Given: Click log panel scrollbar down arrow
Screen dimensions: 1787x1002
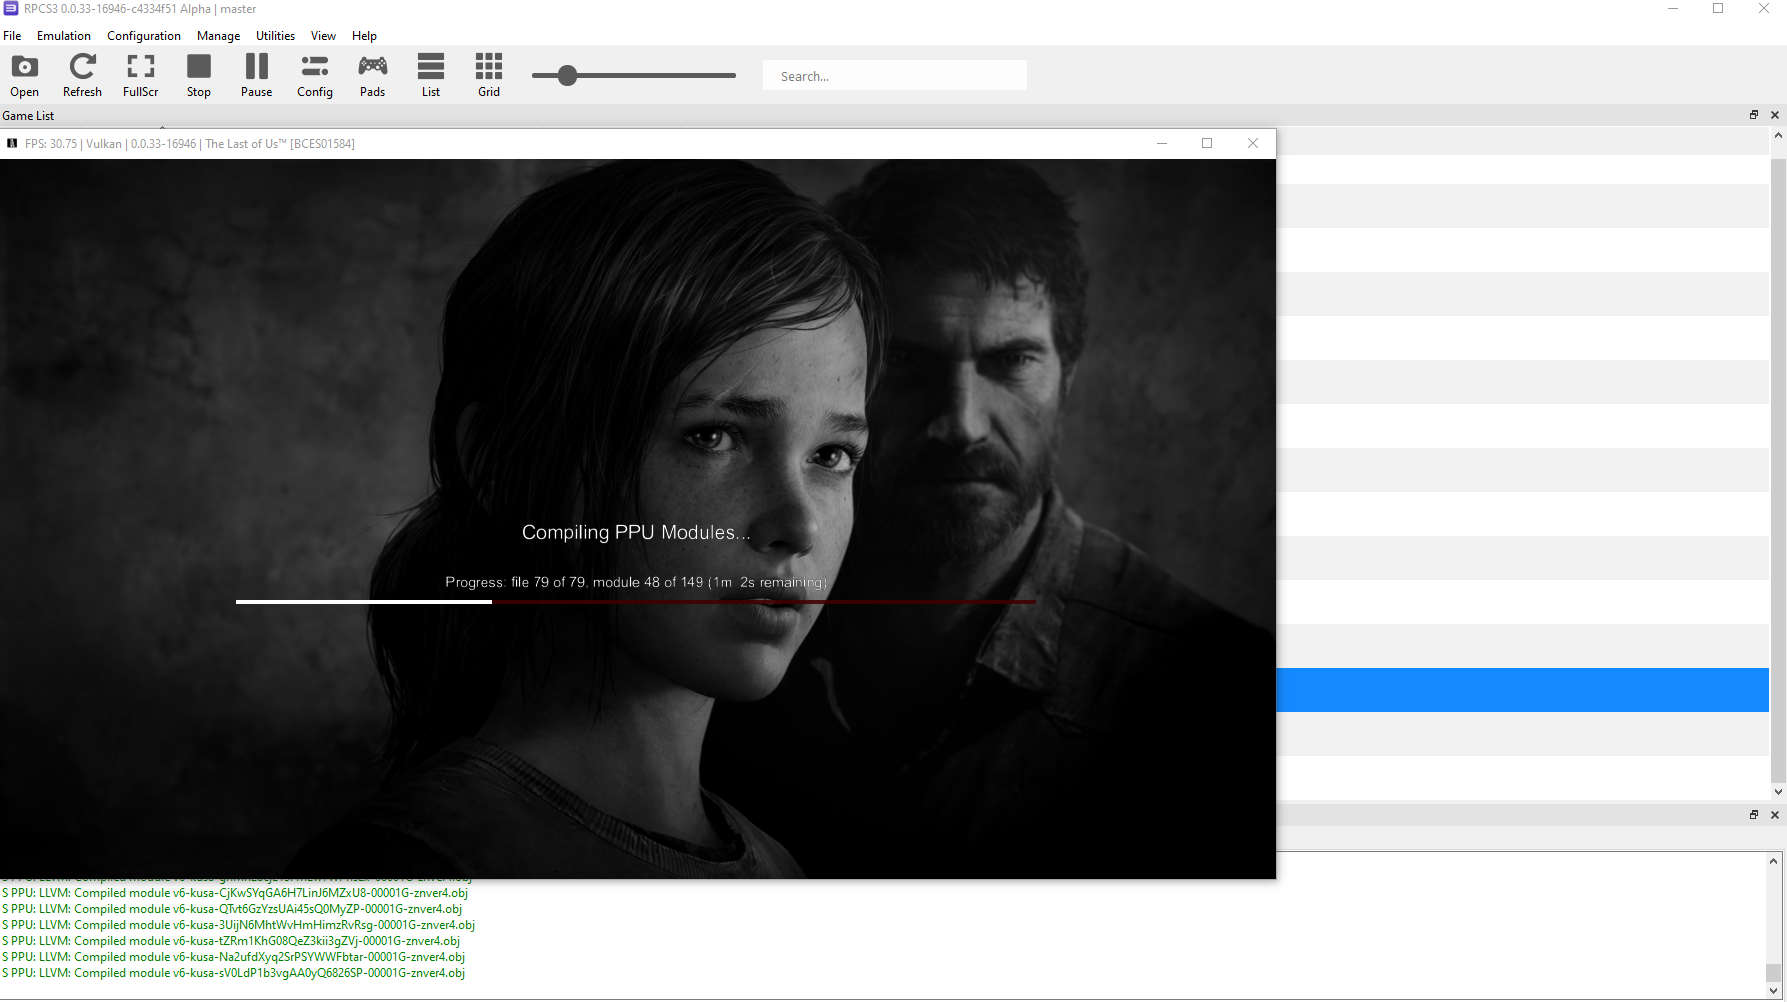Looking at the screenshot, I should coord(1774,991).
